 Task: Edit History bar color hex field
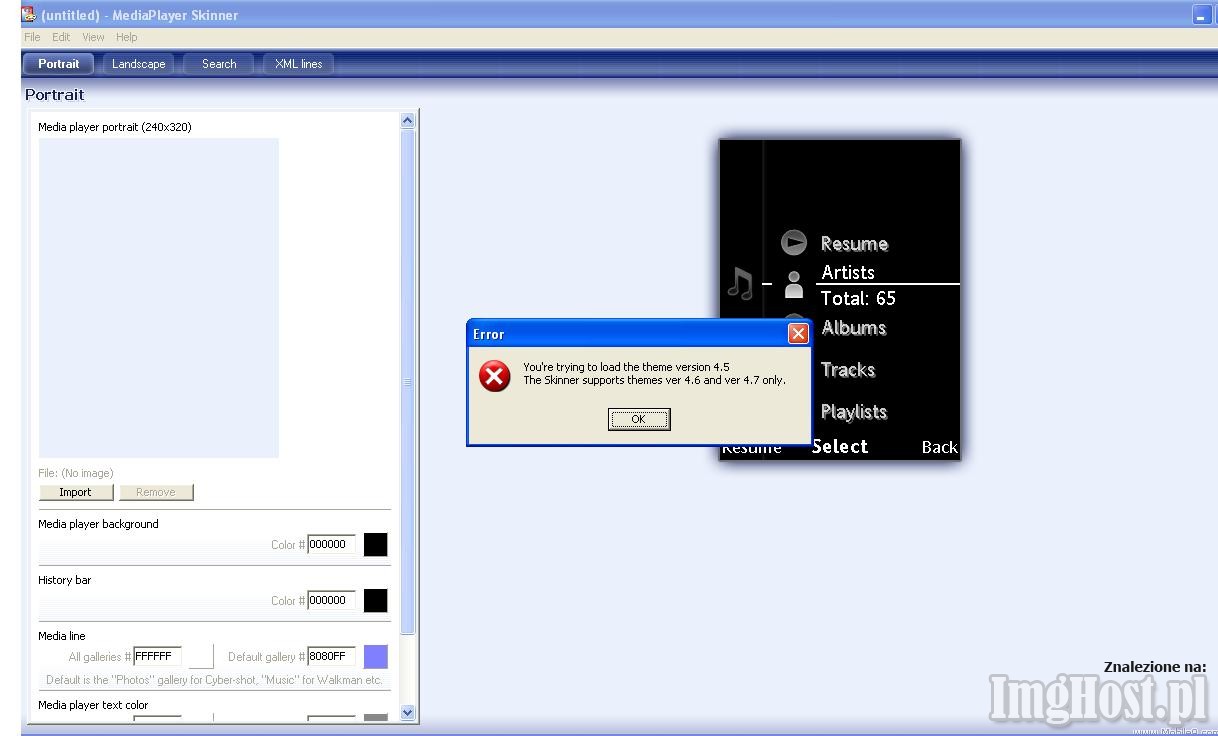(331, 601)
